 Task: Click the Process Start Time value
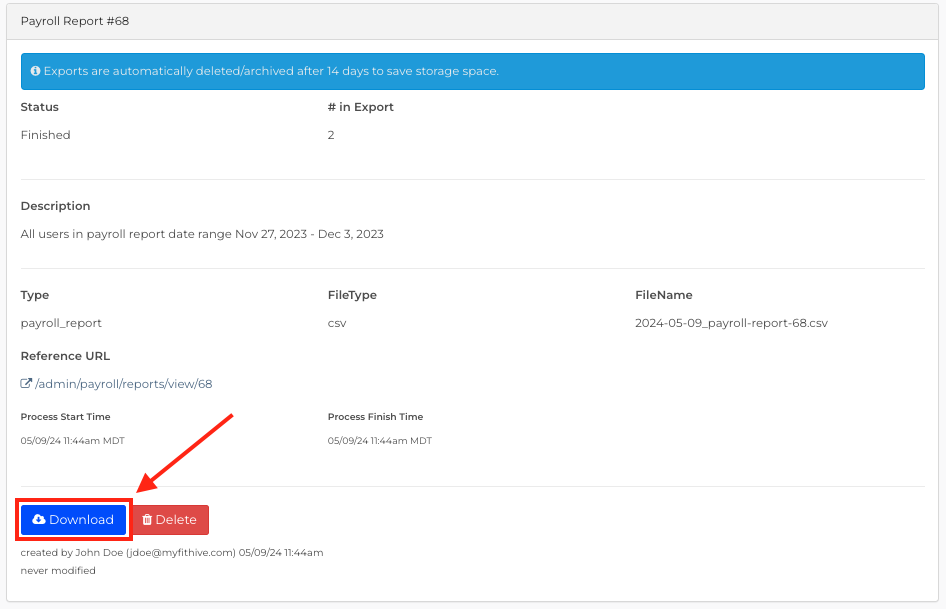coord(72,441)
